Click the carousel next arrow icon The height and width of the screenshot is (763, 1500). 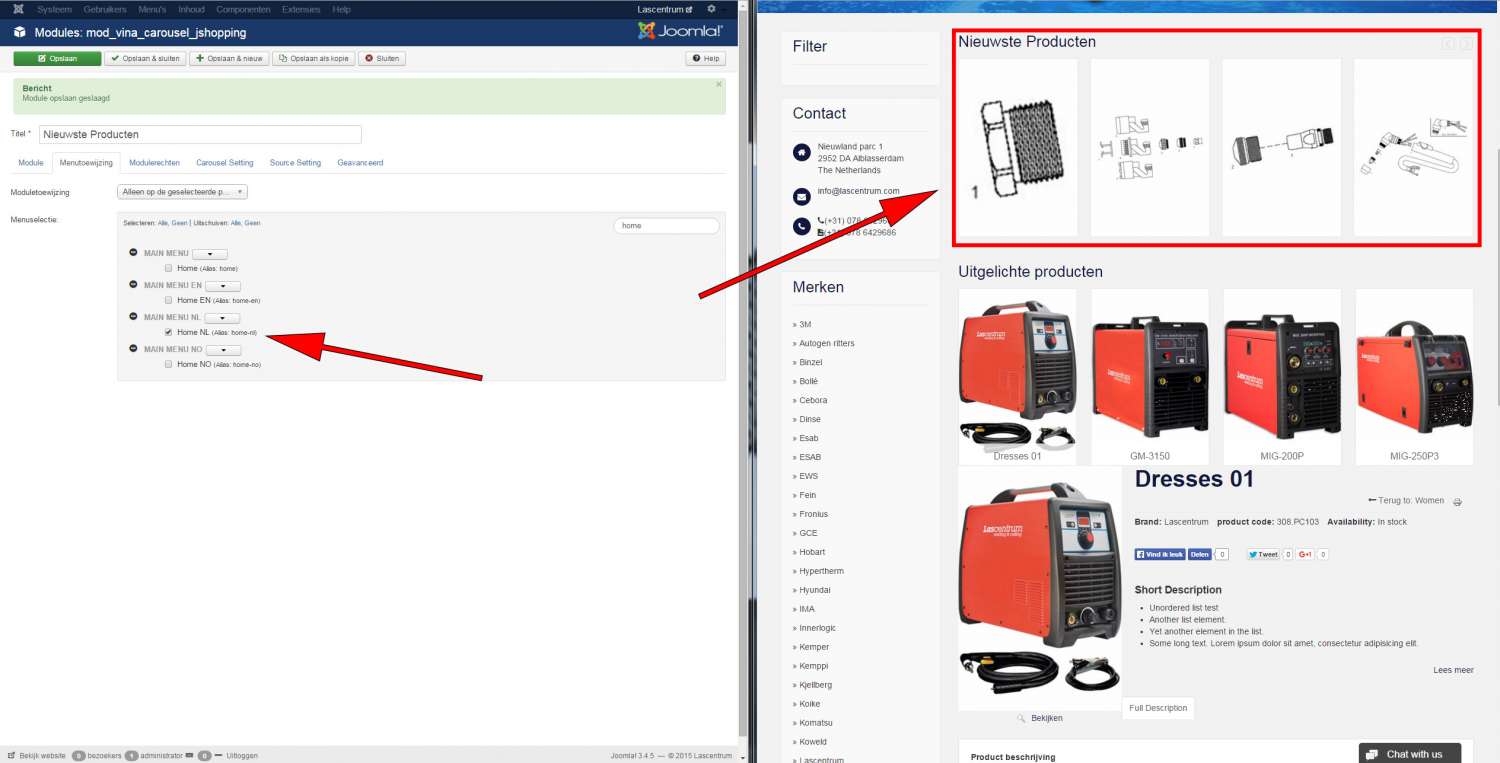[1465, 44]
